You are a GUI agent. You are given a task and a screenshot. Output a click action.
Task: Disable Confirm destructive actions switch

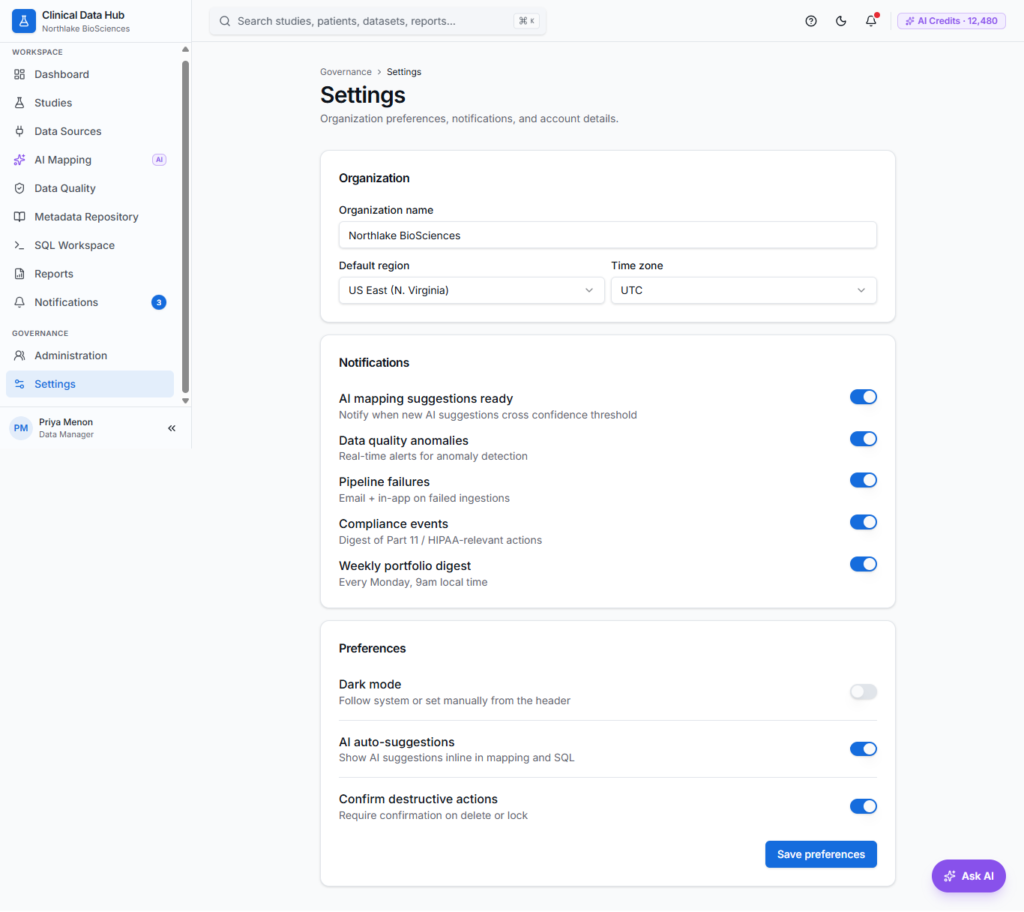[x=863, y=807]
